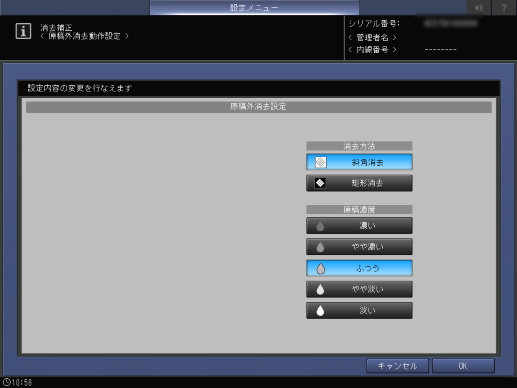Click the clock icon in status bar
The width and height of the screenshot is (517, 388).
pos(7,382)
